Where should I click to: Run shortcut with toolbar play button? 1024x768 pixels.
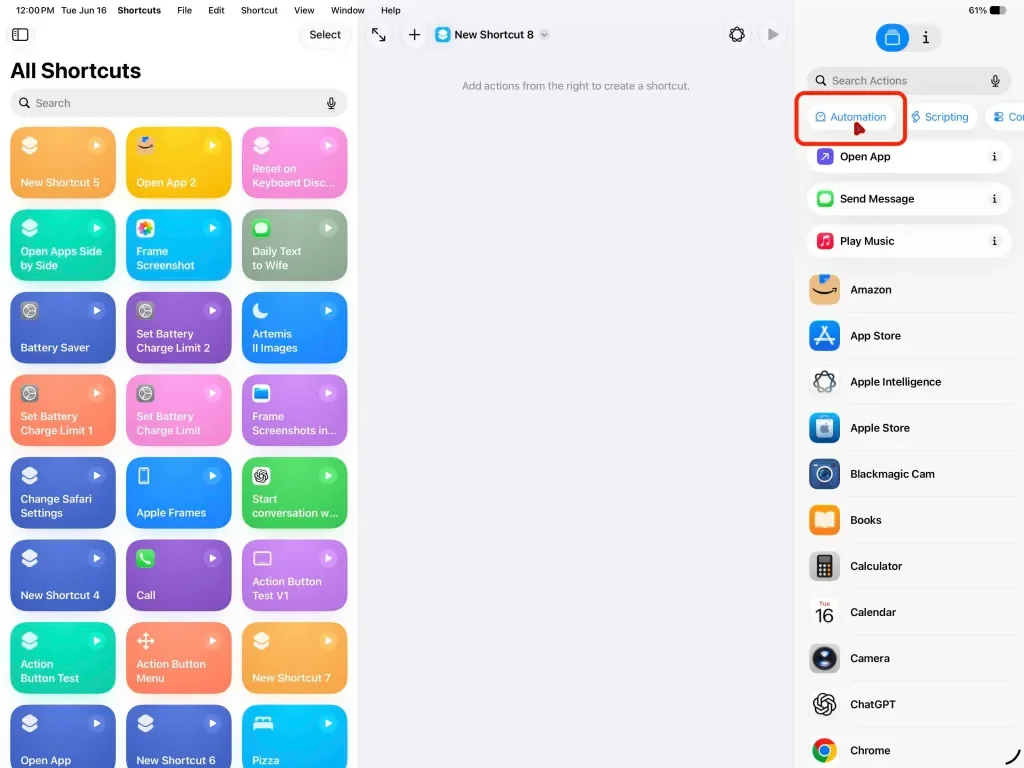(x=773, y=35)
